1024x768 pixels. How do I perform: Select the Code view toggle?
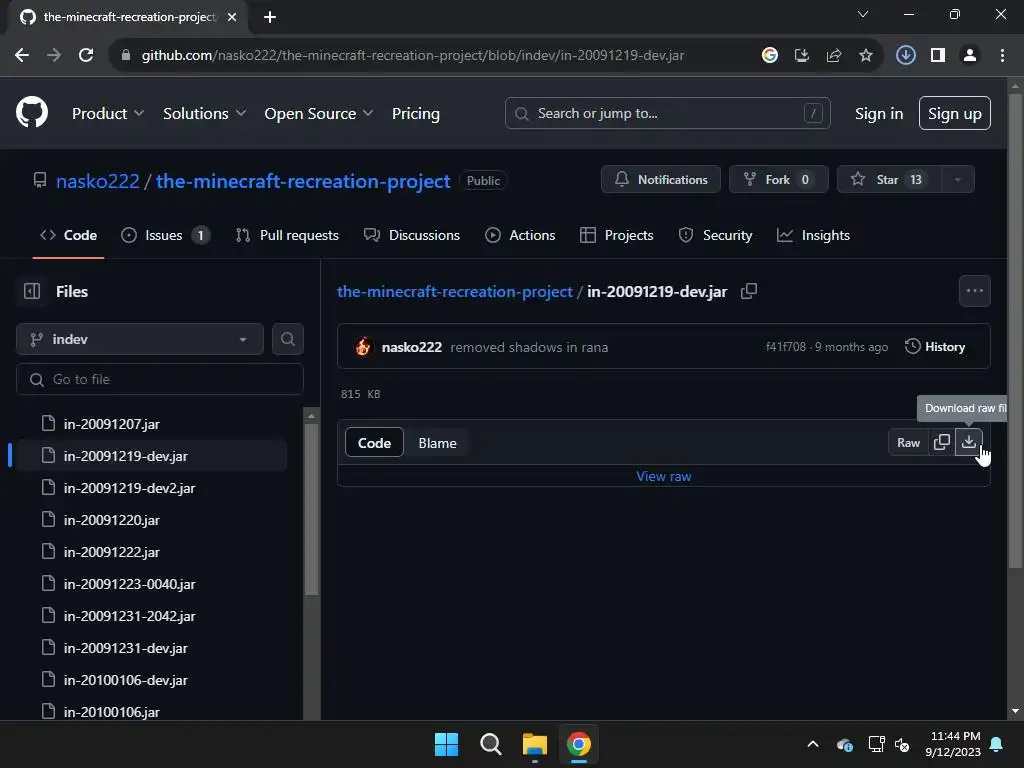[x=374, y=443]
